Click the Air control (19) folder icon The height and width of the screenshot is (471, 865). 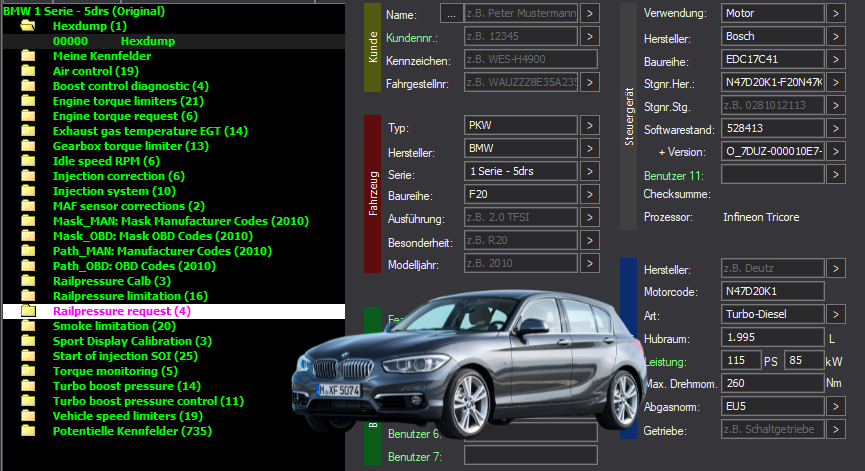28,71
